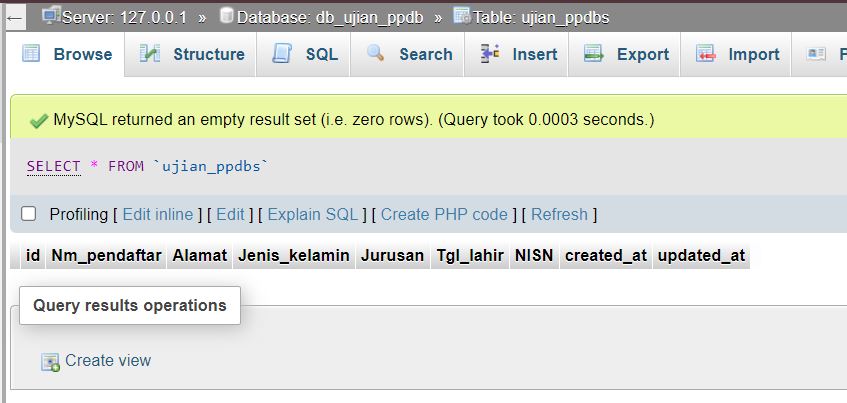
Task: Open the Explain SQL link
Action: [312, 214]
